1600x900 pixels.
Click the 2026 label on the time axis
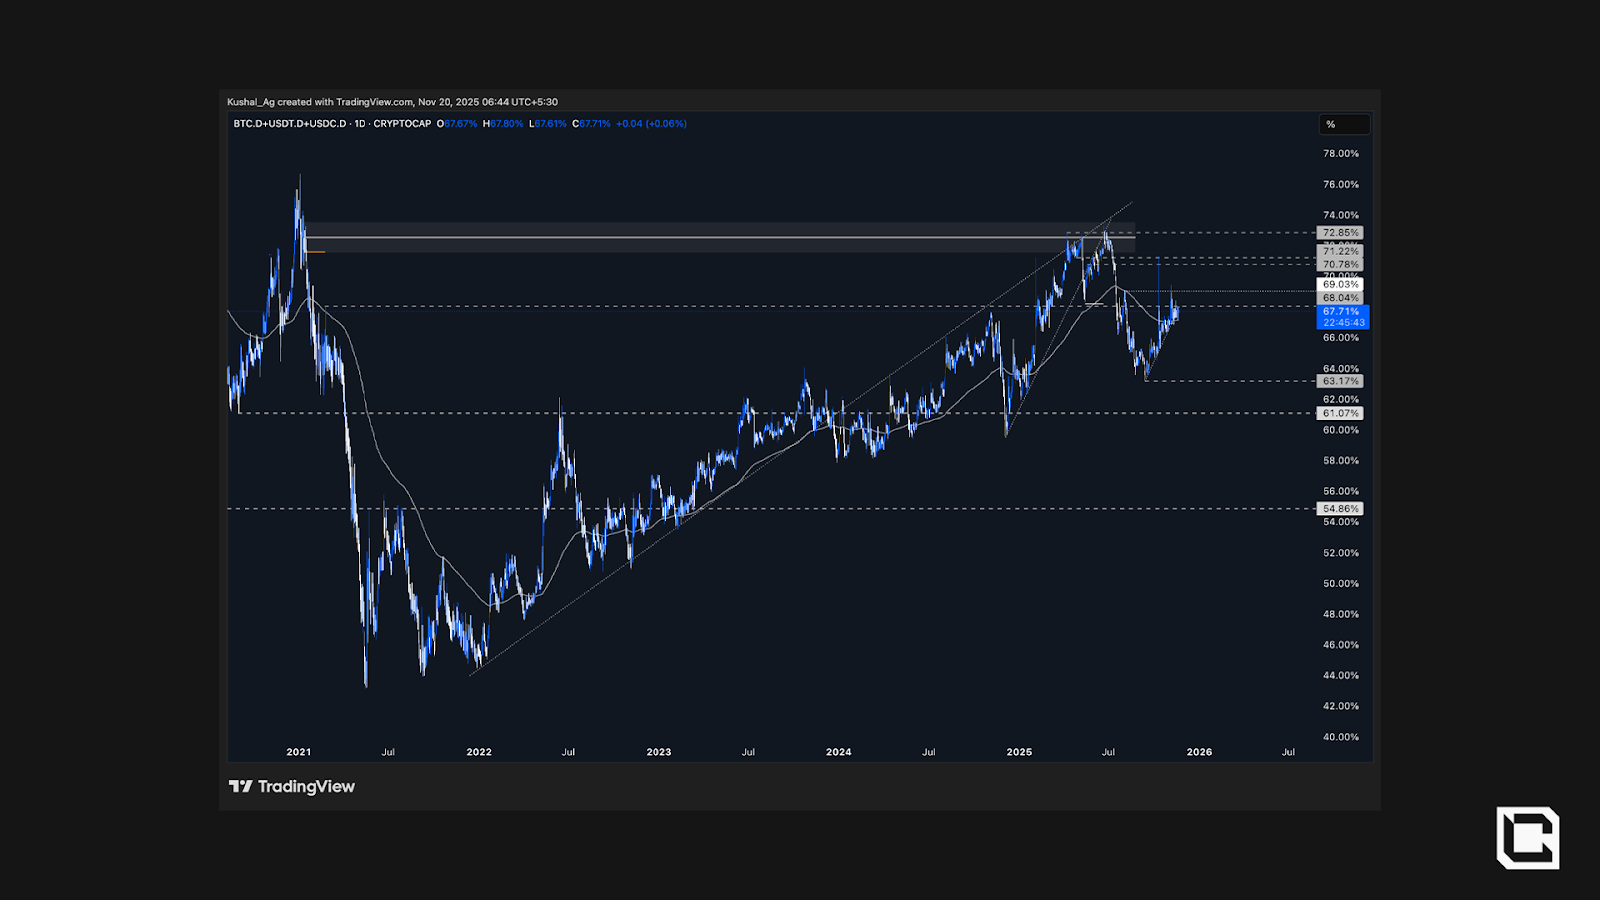tap(1199, 752)
